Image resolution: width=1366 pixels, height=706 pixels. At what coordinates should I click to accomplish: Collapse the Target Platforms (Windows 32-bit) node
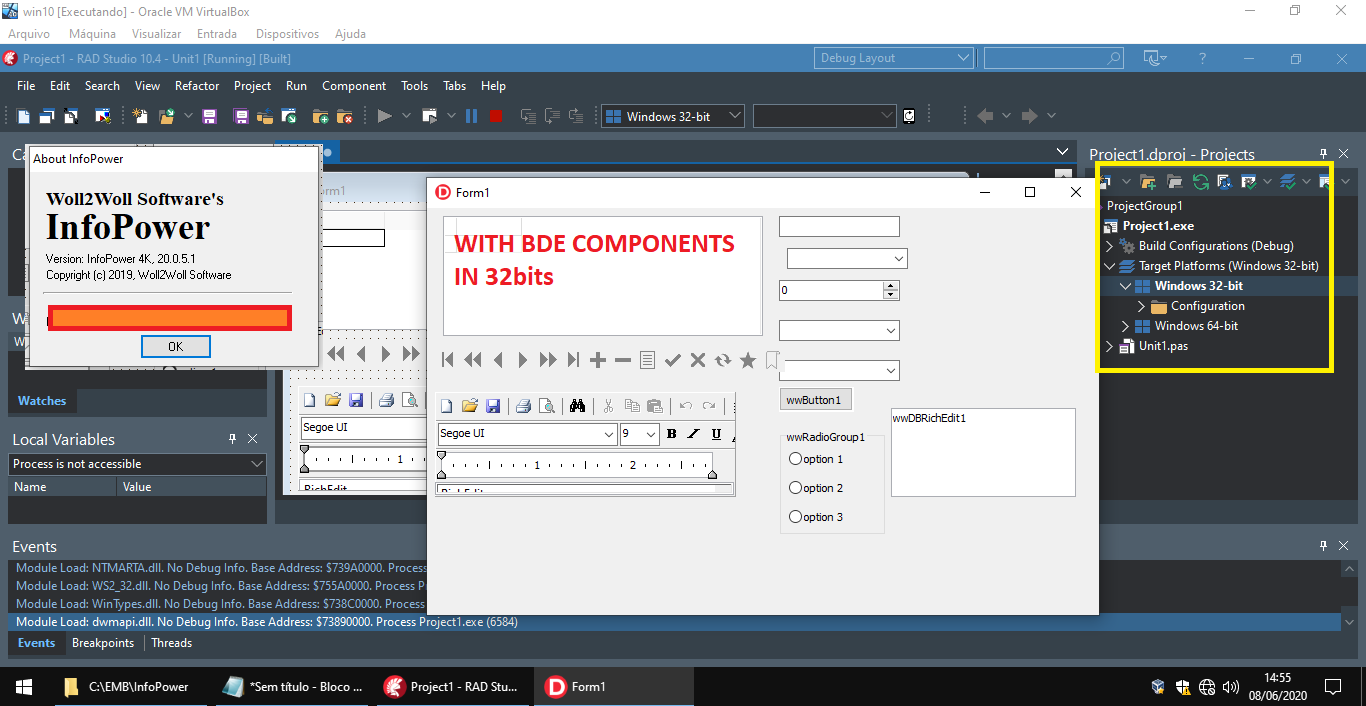coord(1110,266)
